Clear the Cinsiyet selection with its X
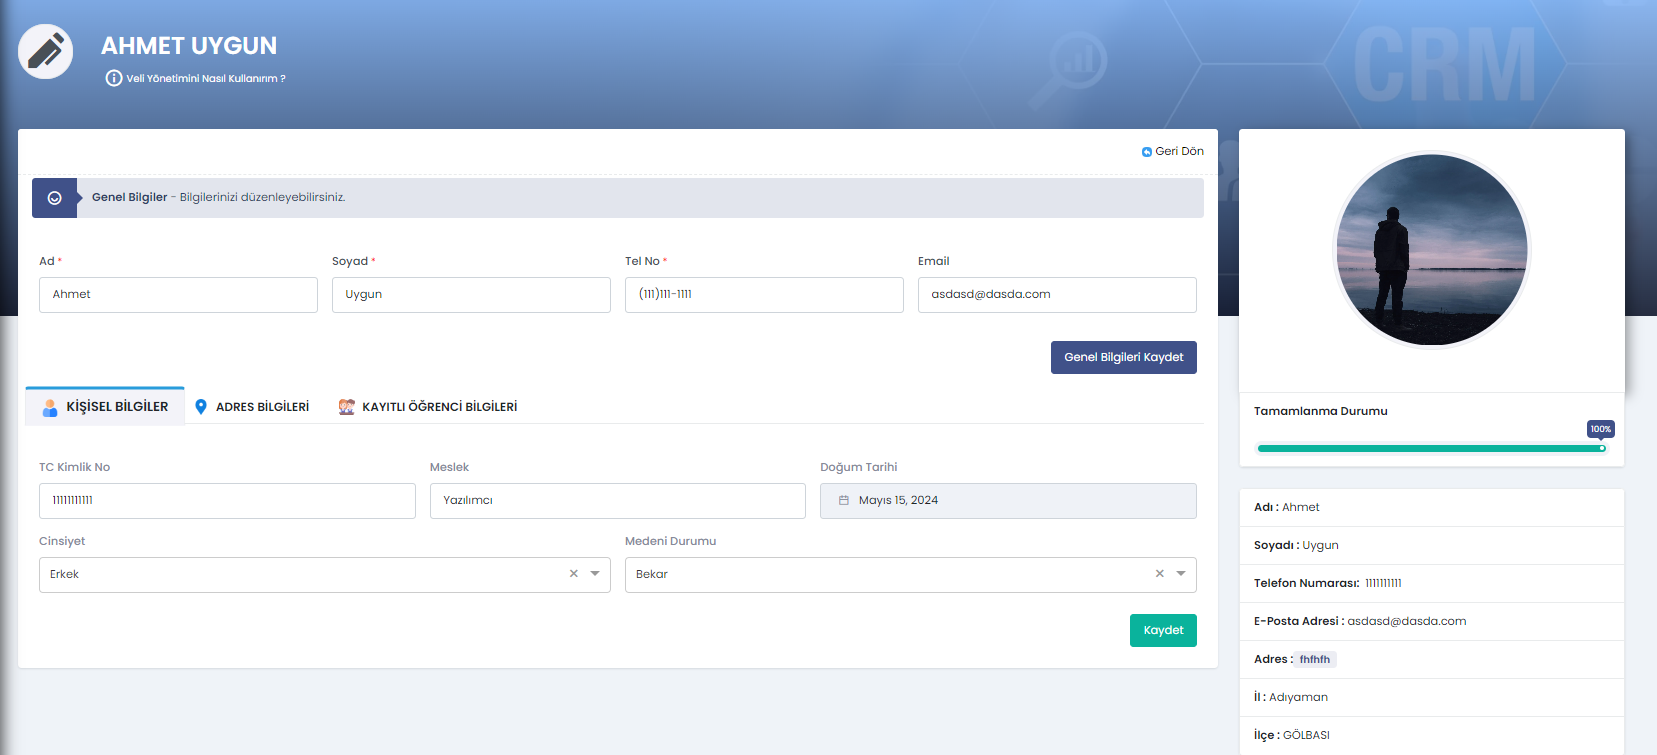 coord(574,574)
